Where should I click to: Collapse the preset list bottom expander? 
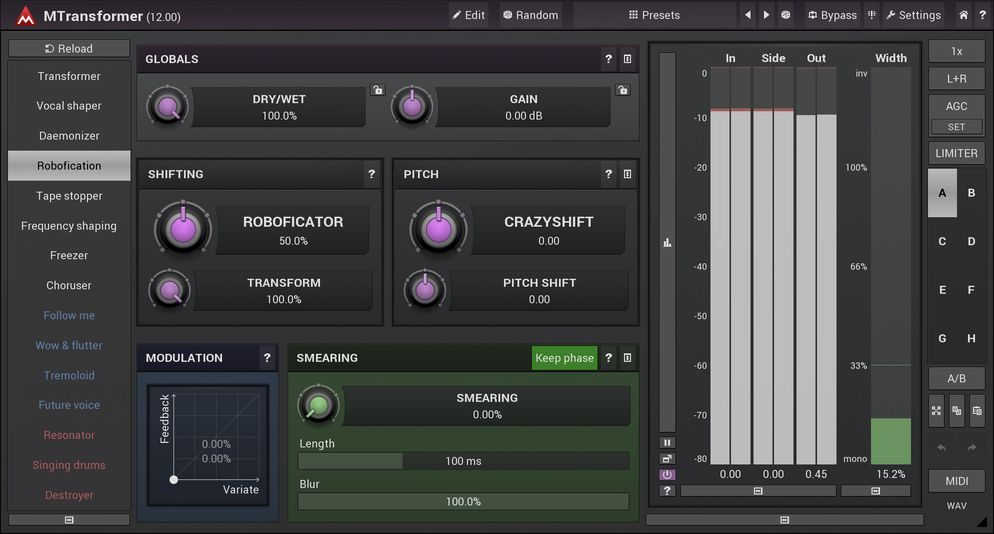(x=69, y=519)
